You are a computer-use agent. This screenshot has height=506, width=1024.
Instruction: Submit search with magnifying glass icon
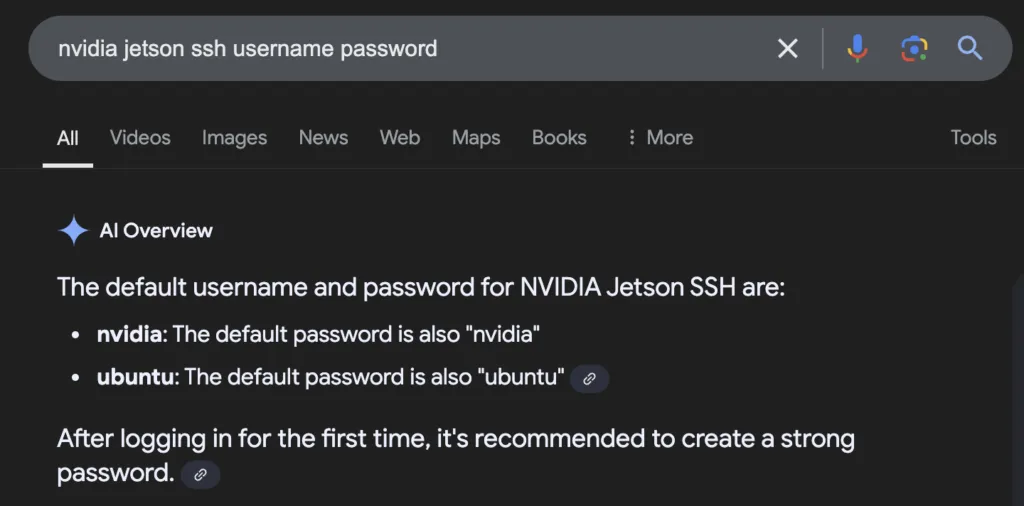pyautogui.click(x=970, y=48)
